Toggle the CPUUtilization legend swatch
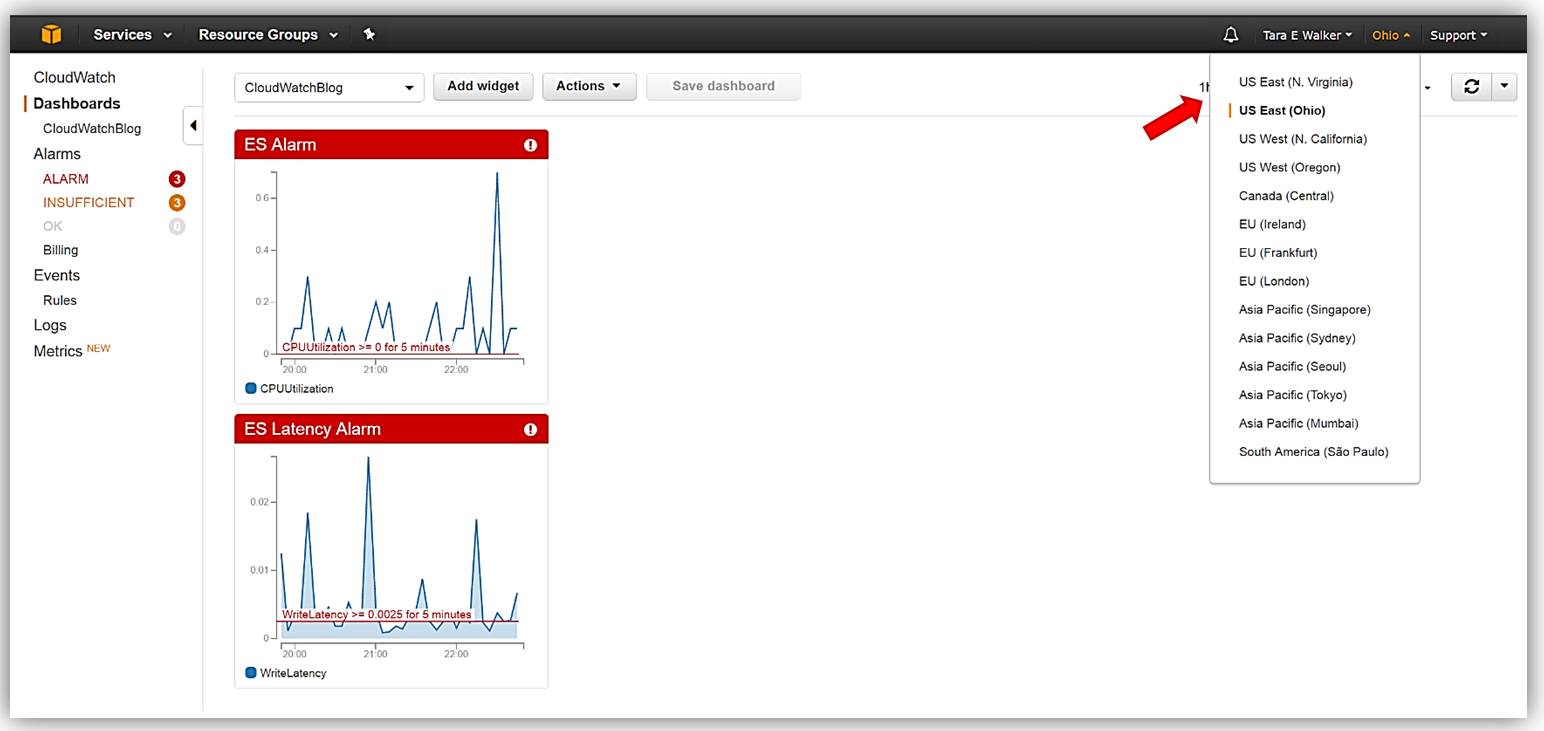Screen dimensions: 1544x731 click(x=251, y=388)
